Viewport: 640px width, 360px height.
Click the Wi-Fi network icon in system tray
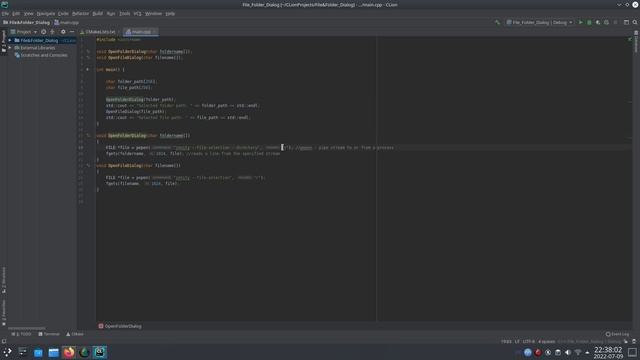point(578,352)
